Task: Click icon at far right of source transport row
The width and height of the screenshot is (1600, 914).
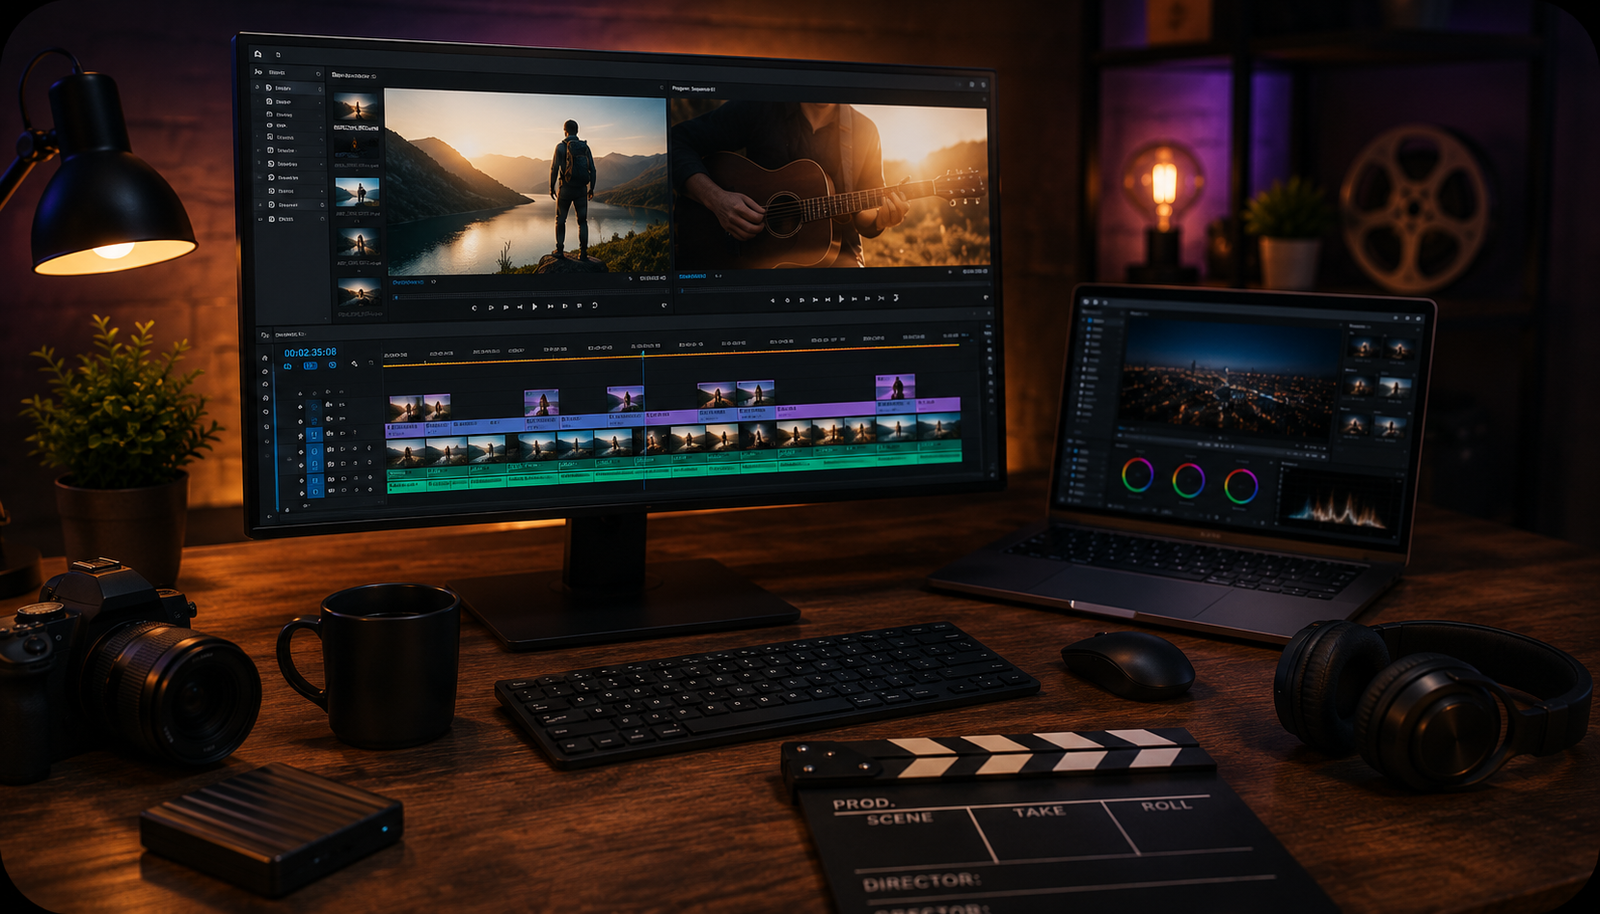Action: click(664, 305)
